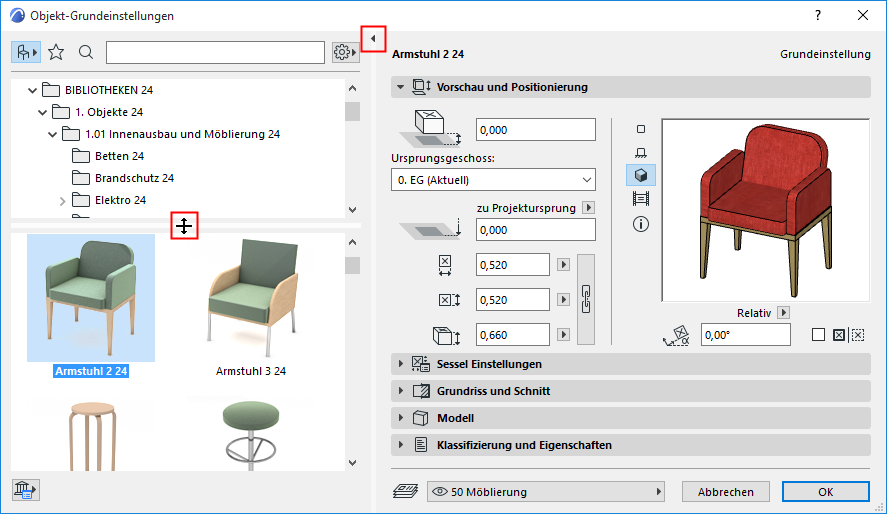Expand the Modell panel

(401, 418)
